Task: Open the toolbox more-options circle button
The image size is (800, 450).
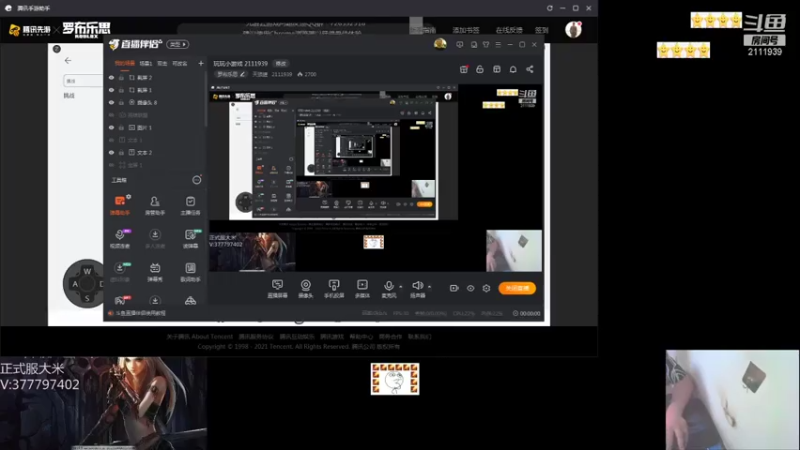Action: pyautogui.click(x=196, y=180)
